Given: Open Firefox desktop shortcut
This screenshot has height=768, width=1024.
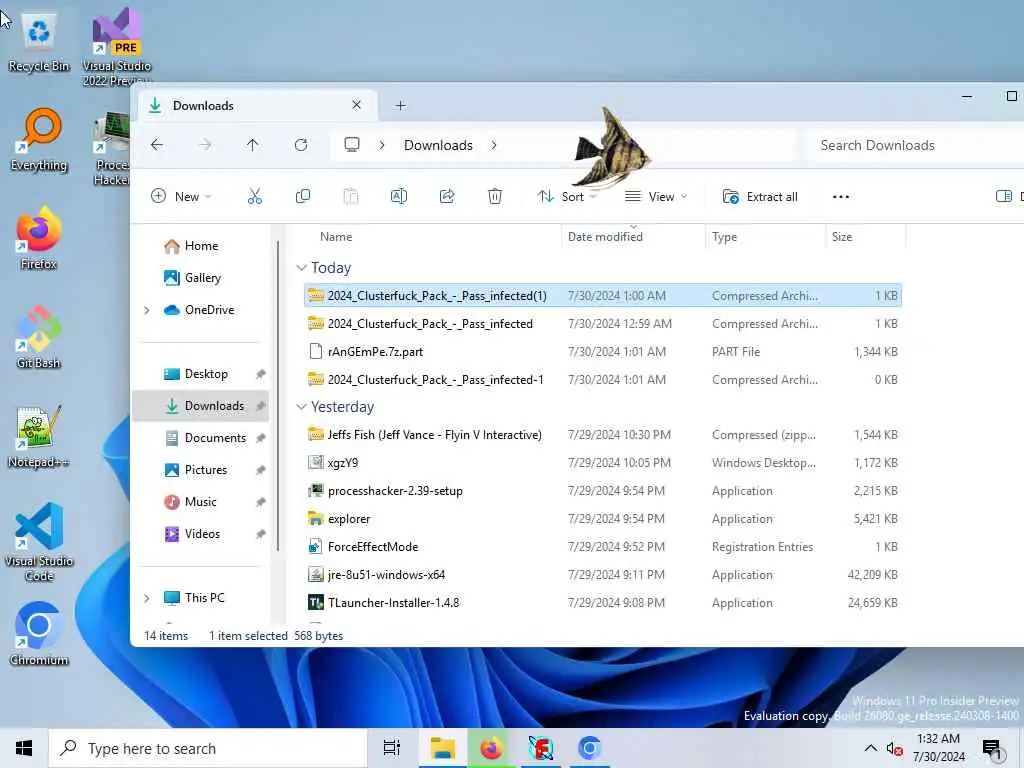Looking at the screenshot, I should pyautogui.click(x=39, y=238).
